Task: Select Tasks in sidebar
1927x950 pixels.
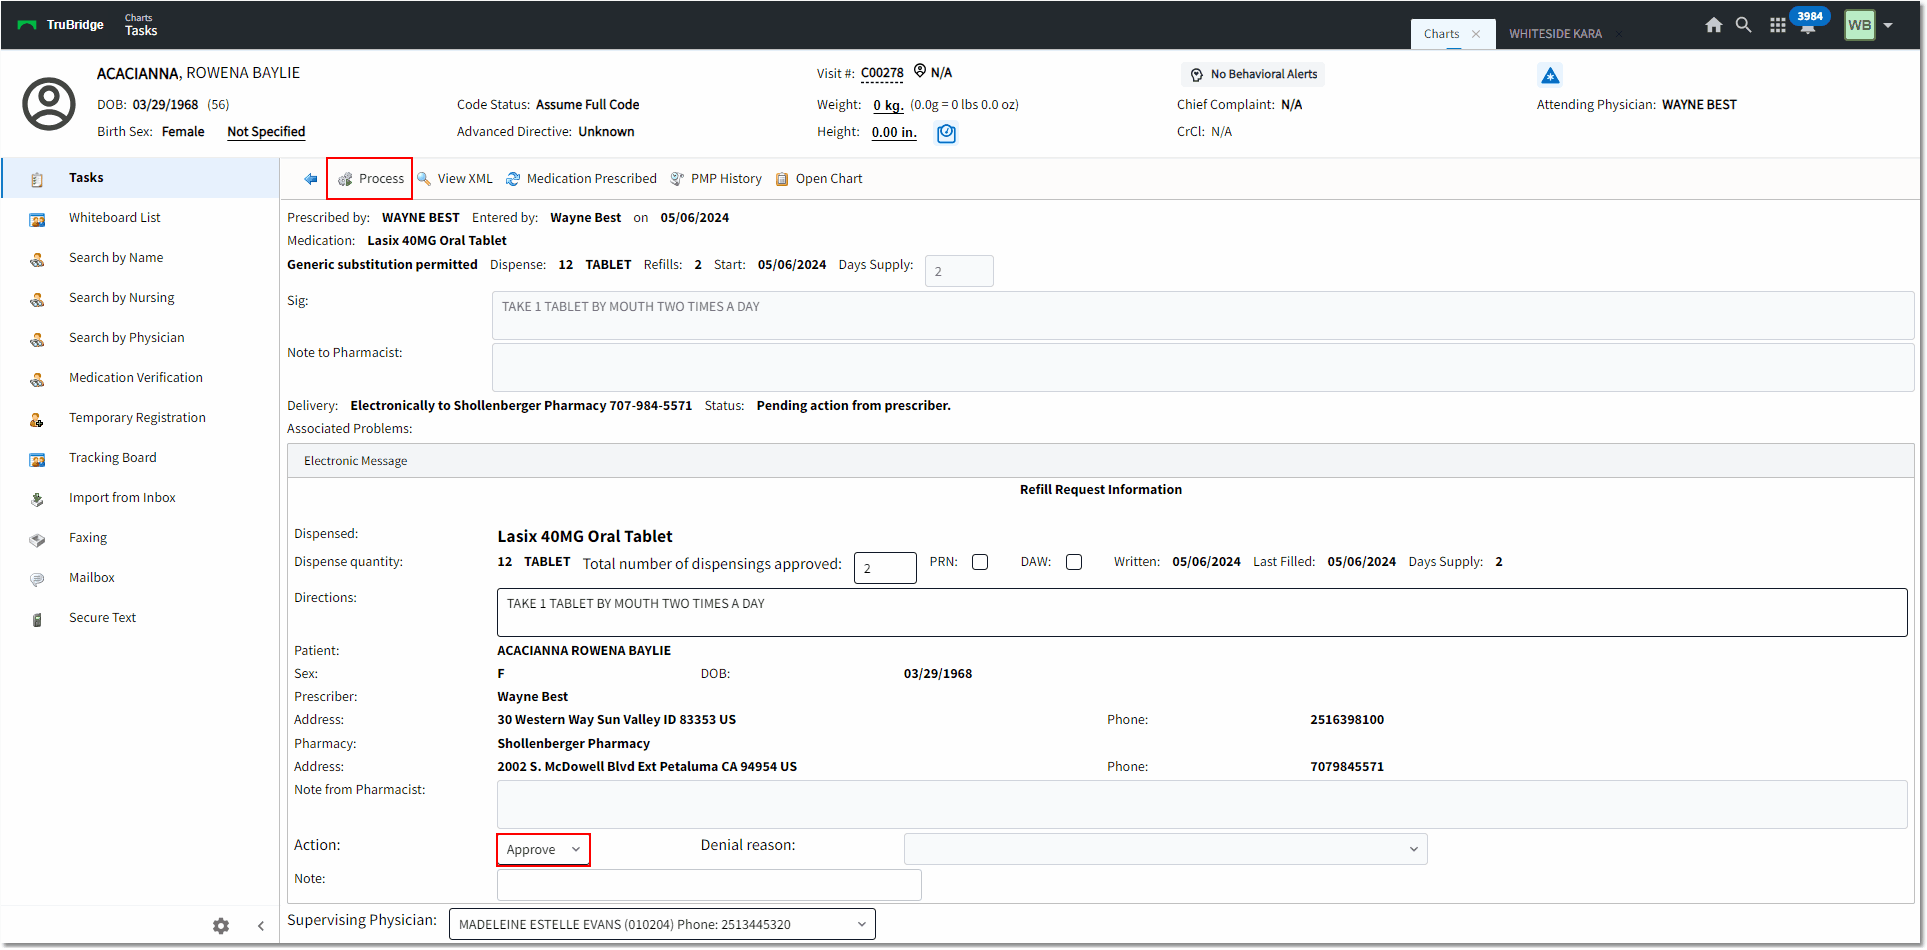Action: coord(140,178)
